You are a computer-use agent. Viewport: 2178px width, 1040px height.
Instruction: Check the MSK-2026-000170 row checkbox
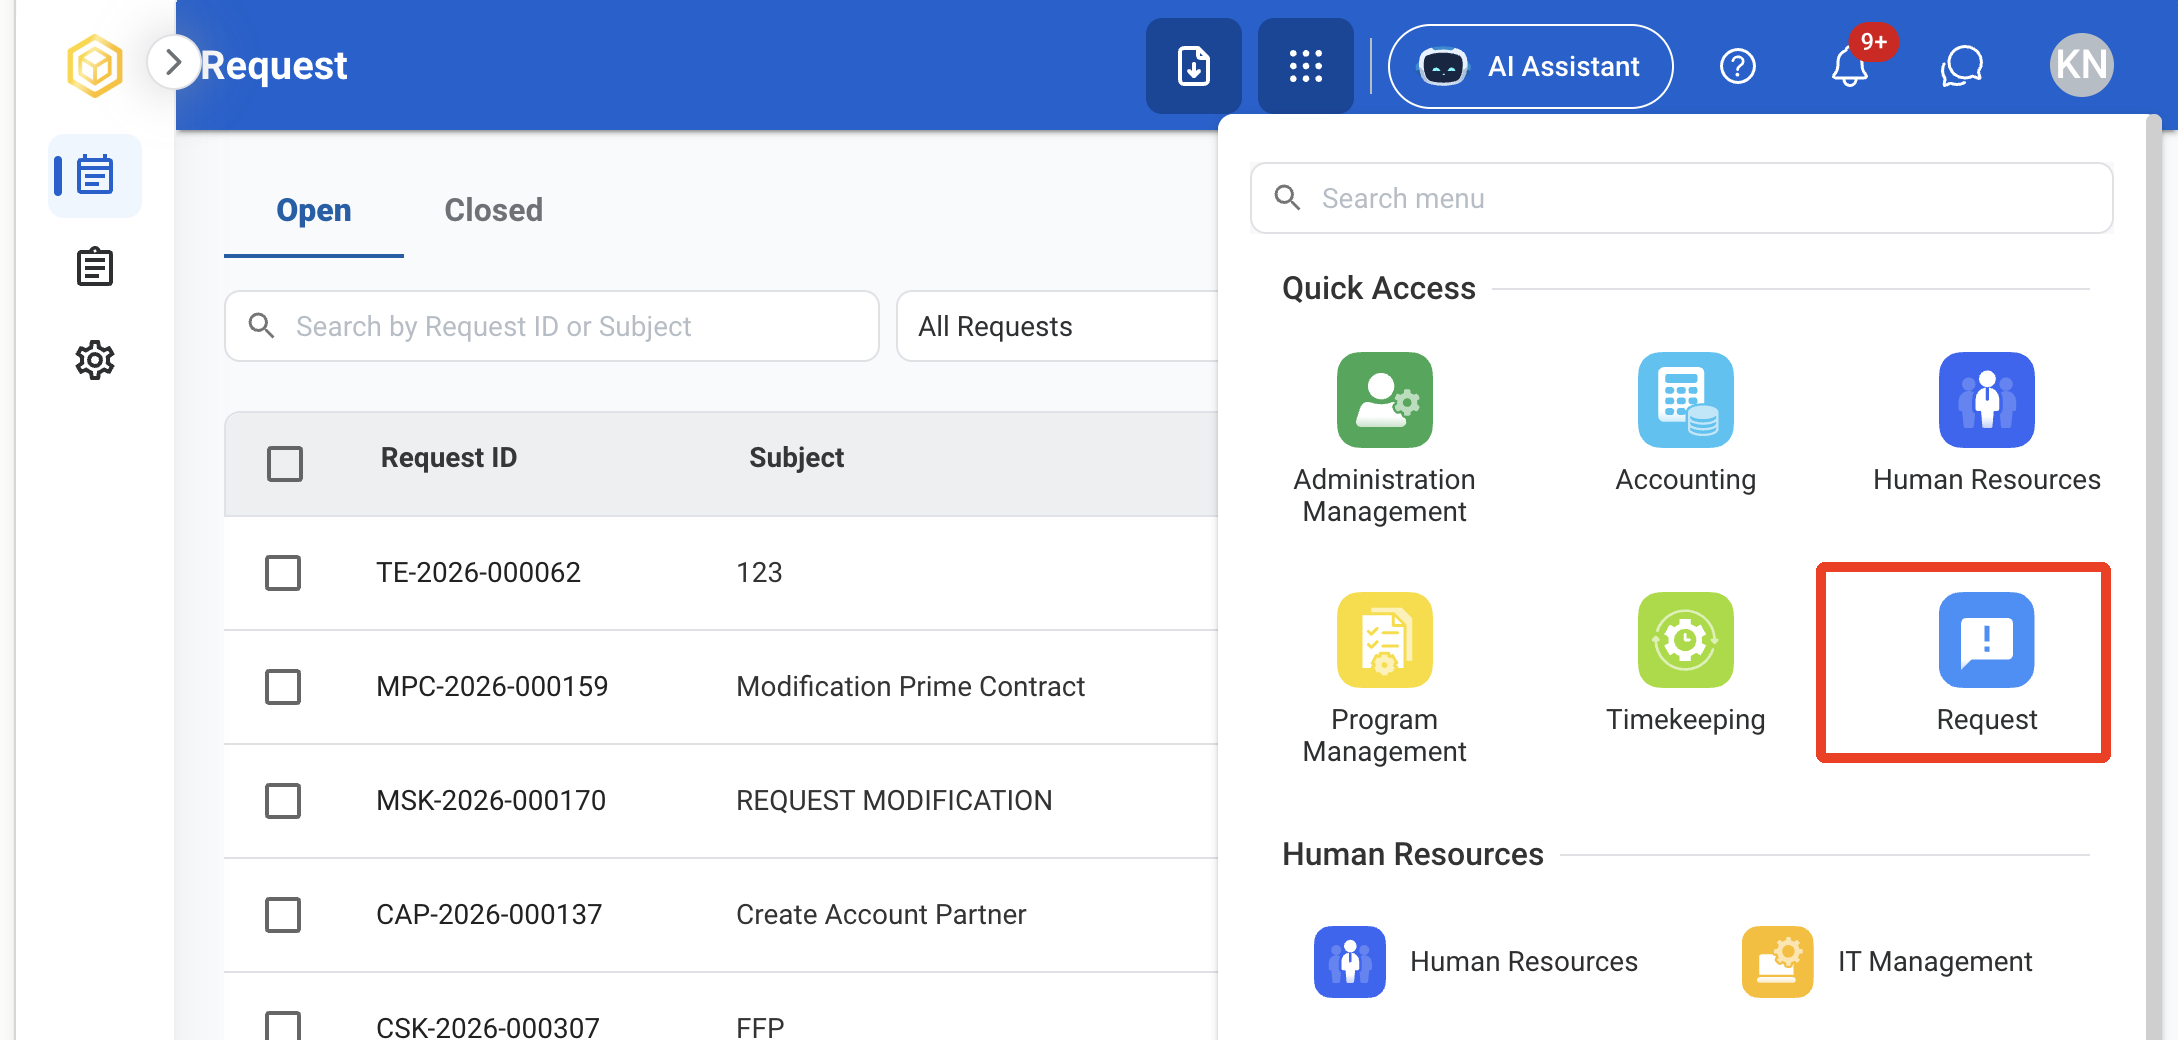click(x=283, y=801)
